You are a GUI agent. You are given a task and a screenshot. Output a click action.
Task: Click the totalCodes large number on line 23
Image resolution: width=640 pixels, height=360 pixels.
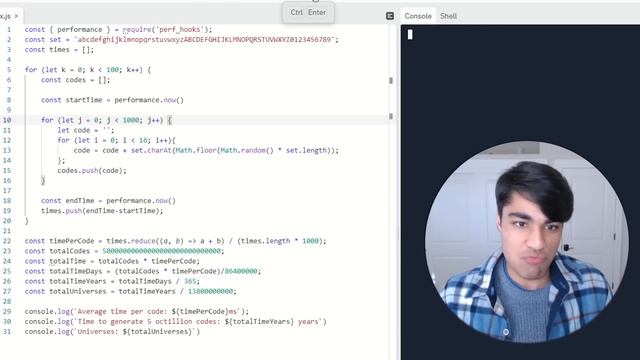[161, 251]
